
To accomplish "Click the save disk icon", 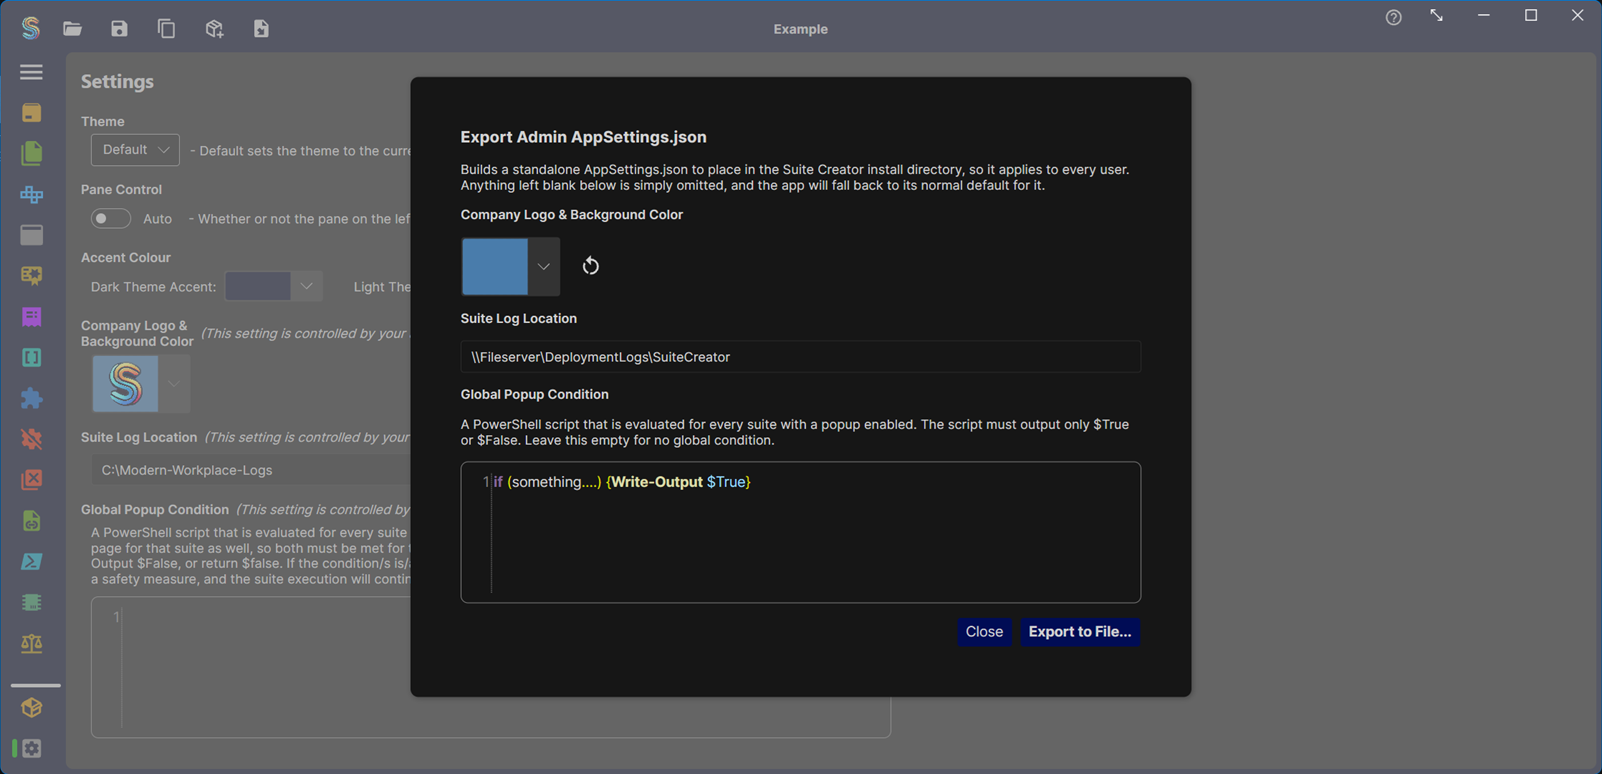I will click(x=119, y=28).
